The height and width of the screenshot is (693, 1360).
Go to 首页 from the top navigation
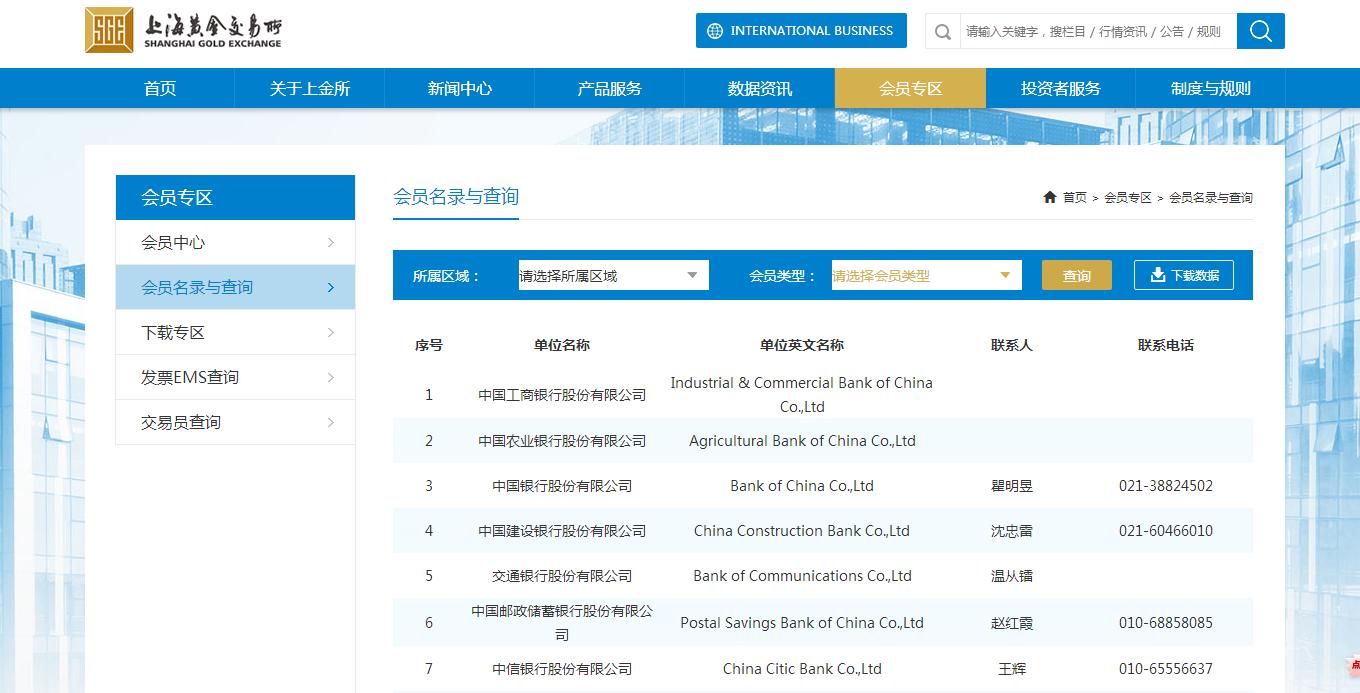click(x=159, y=88)
